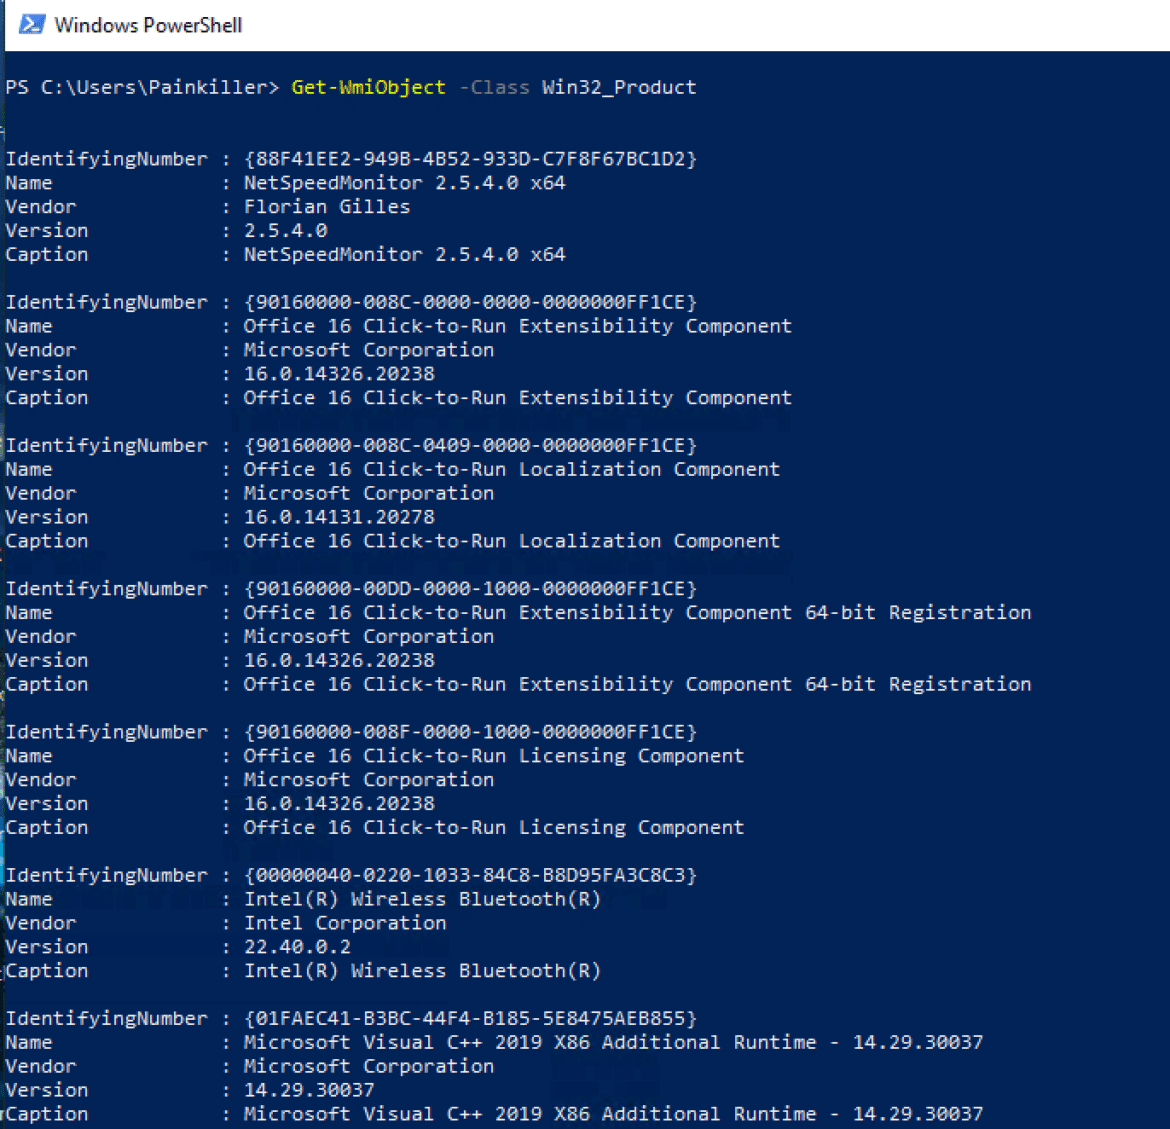Click the Office 16 Click-to-Run Extensibility Component name
The image size is (1170, 1129).
(x=517, y=325)
